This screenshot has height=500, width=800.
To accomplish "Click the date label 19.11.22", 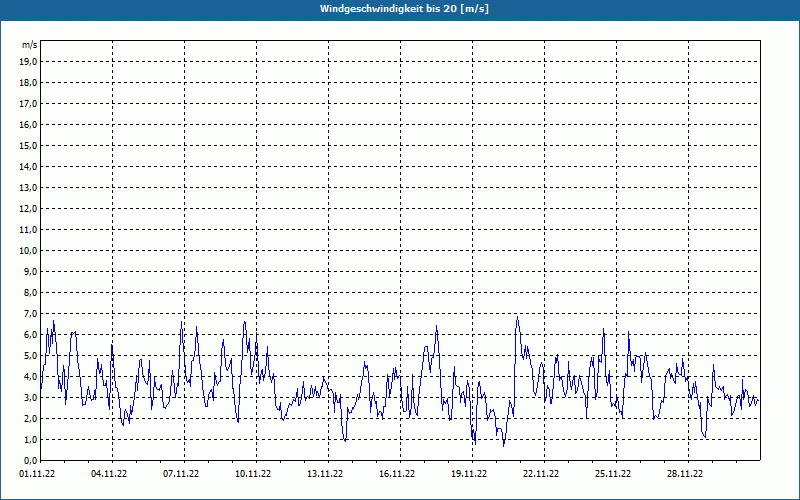I will [x=469, y=474].
